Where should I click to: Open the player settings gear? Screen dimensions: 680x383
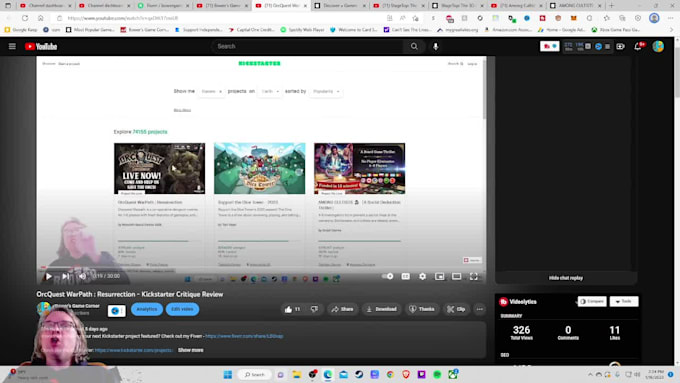[422, 276]
